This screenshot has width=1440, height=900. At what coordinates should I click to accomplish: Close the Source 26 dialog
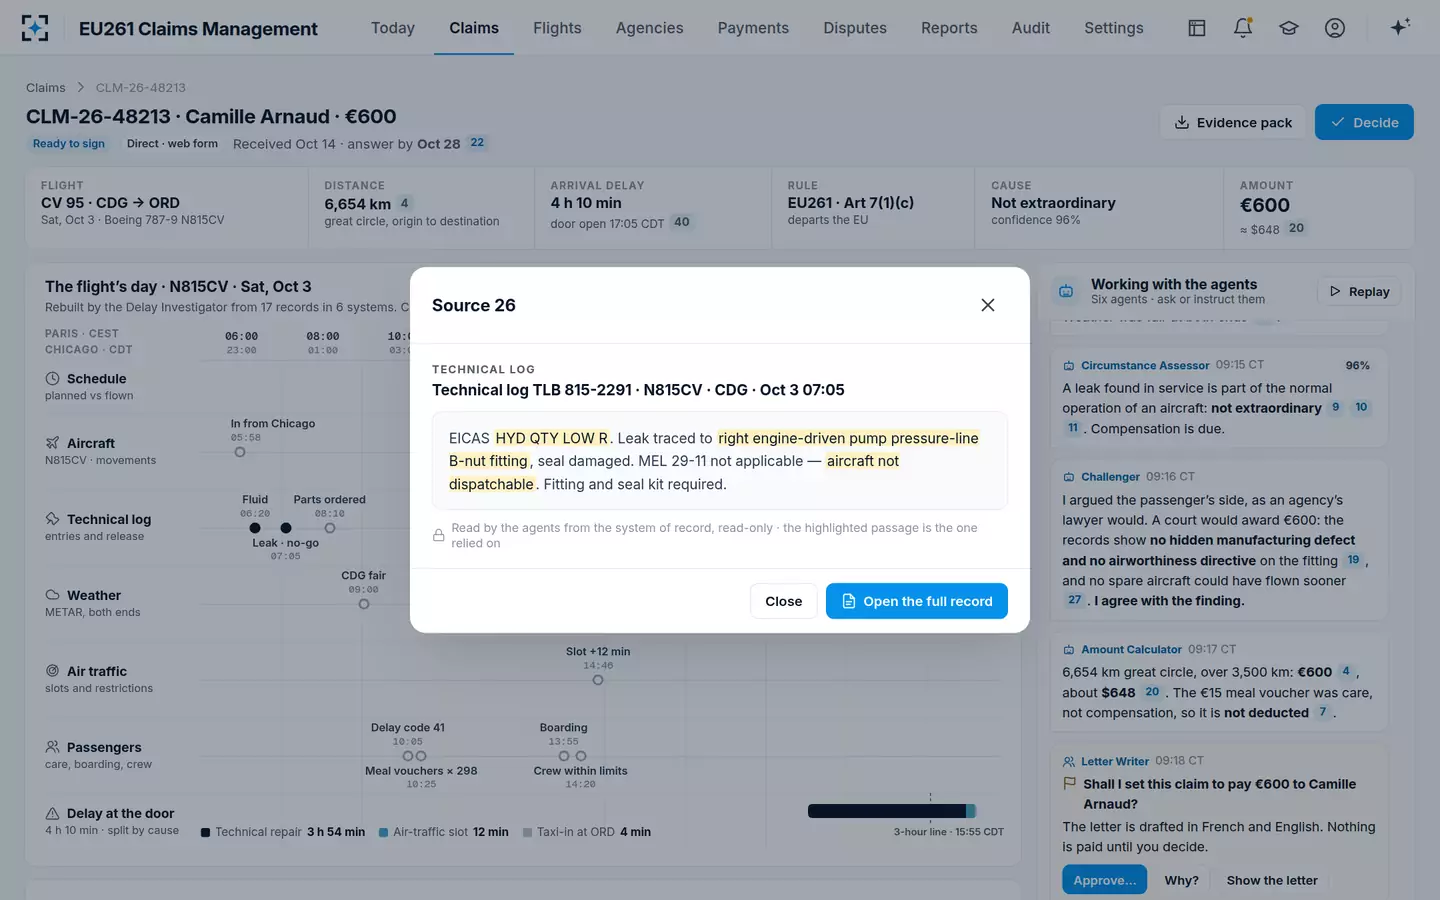coord(987,305)
